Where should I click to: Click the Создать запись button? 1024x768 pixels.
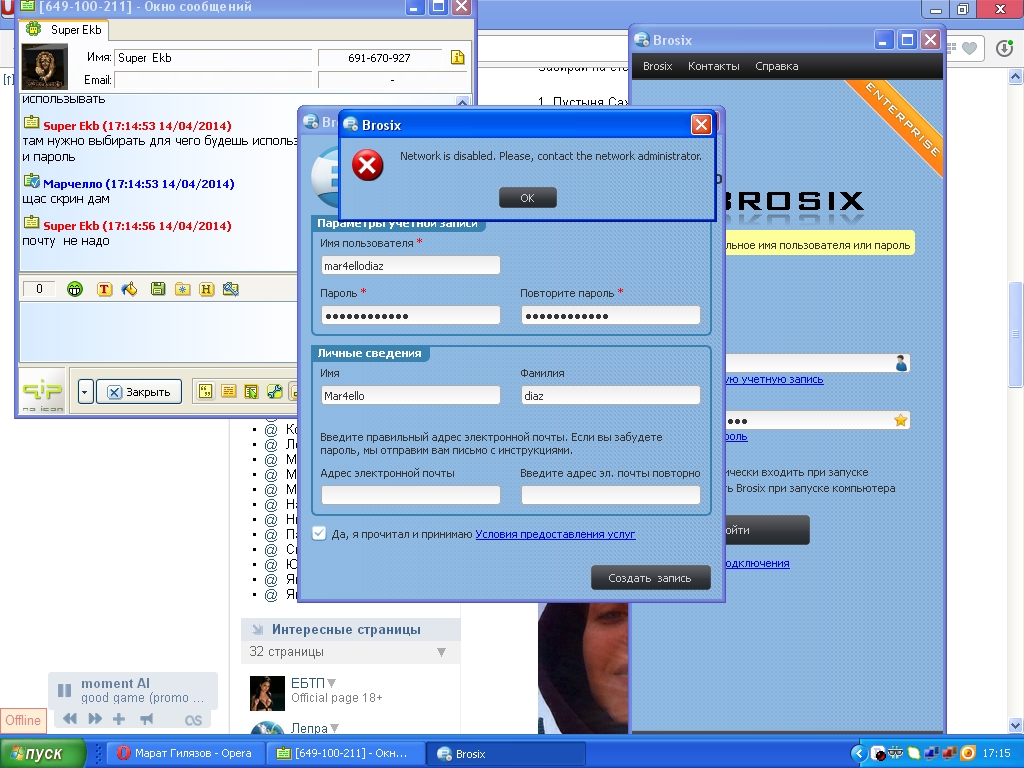click(x=650, y=578)
